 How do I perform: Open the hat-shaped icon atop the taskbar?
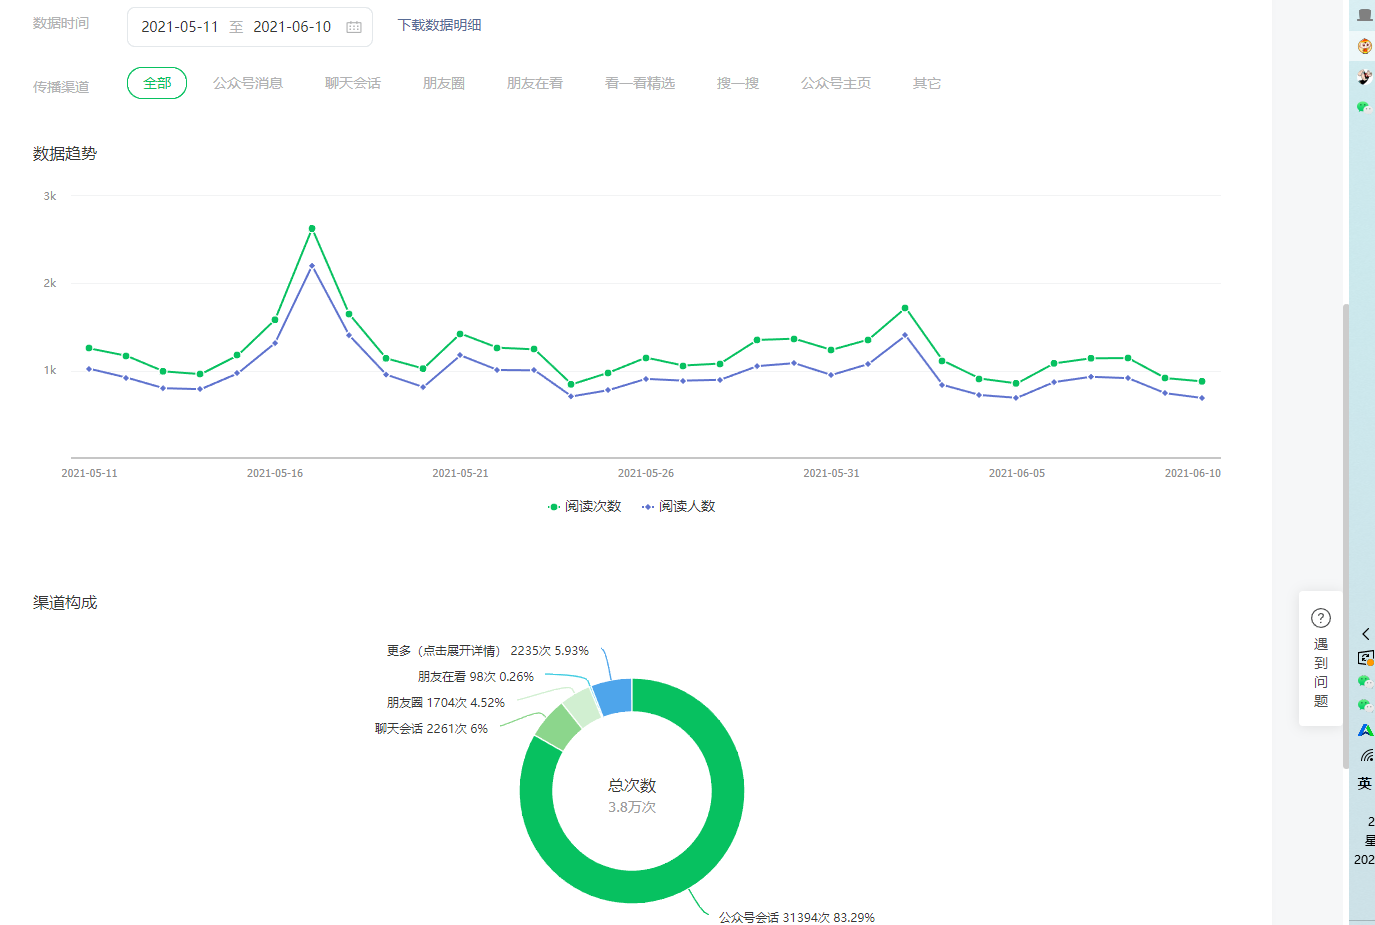click(1365, 15)
